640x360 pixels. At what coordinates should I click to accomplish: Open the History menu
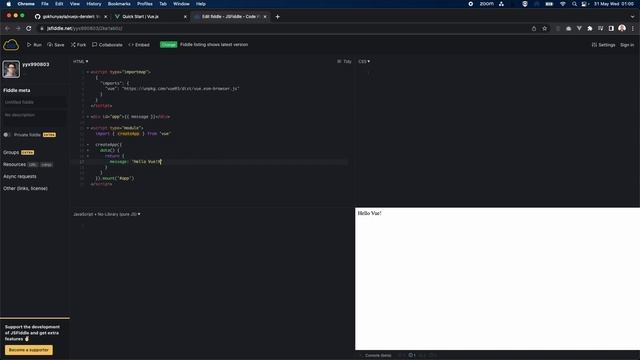(x=93, y=4)
